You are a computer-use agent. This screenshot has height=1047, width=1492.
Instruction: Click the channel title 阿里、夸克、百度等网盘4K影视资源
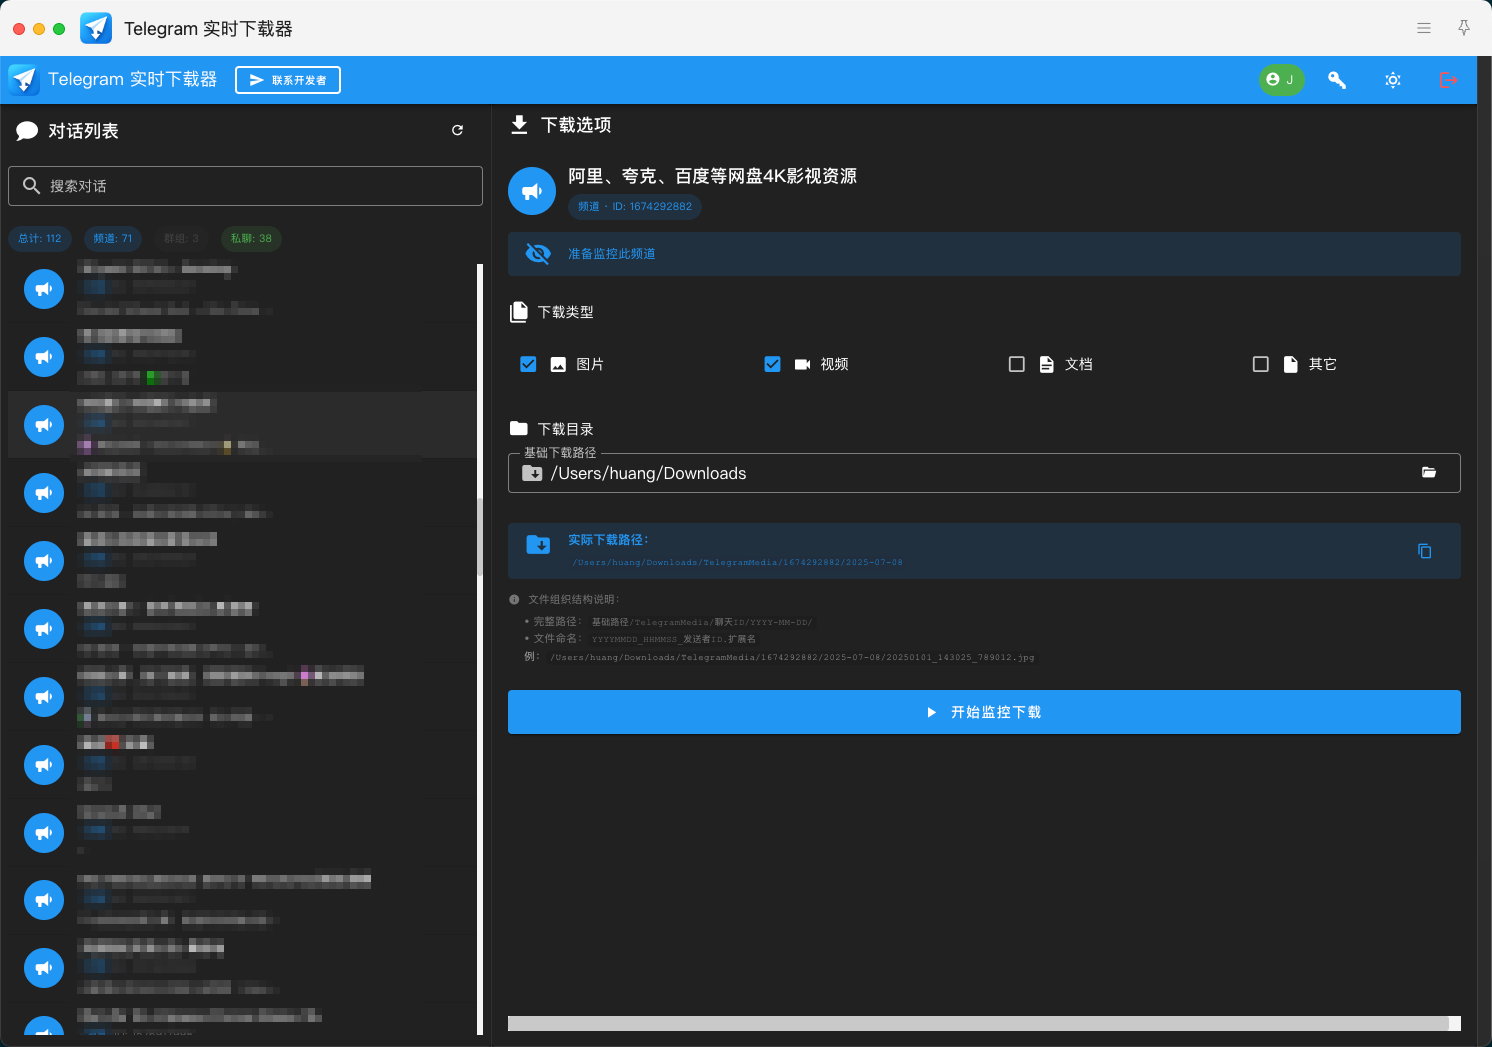[x=712, y=176]
